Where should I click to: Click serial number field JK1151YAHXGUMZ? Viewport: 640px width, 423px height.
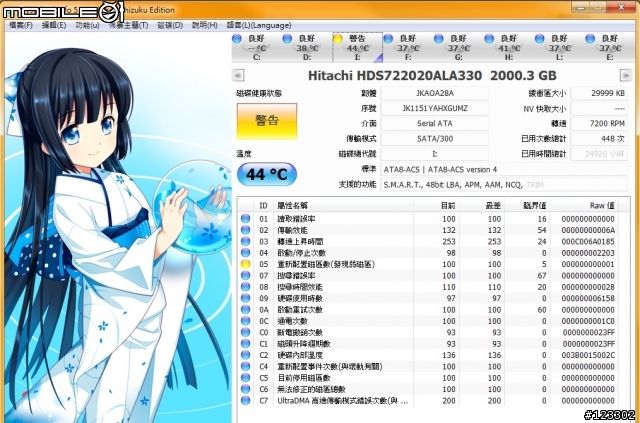435,108
